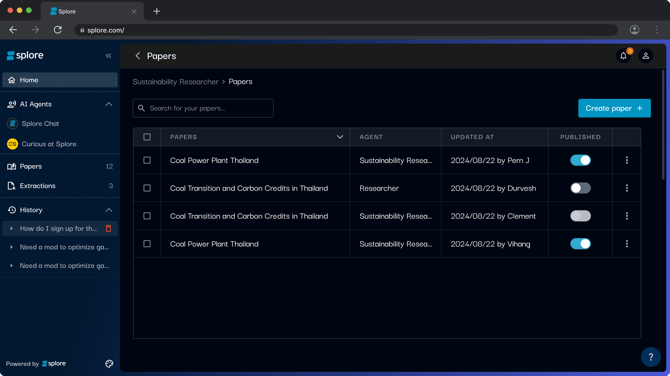Click the search magnifier icon in papers search
The width and height of the screenshot is (670, 376).
pos(141,108)
